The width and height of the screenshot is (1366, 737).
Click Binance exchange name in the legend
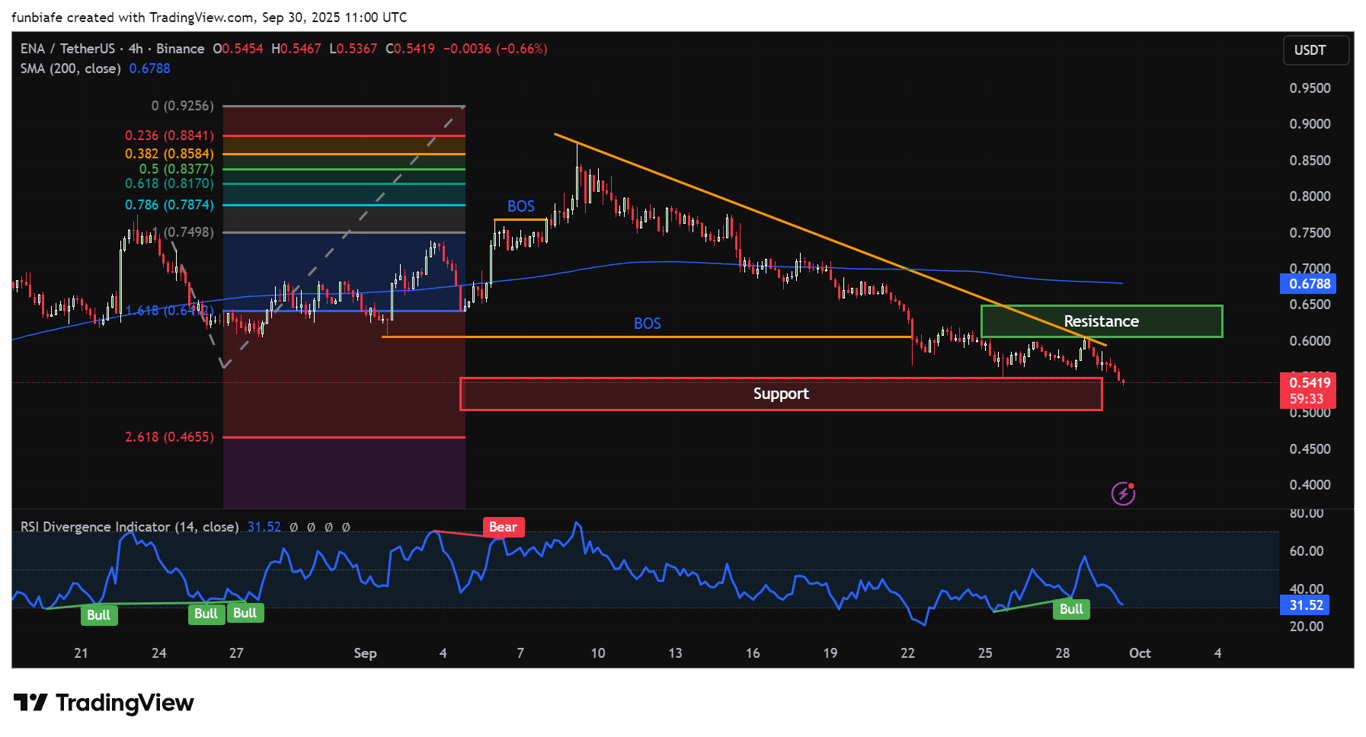click(x=177, y=48)
